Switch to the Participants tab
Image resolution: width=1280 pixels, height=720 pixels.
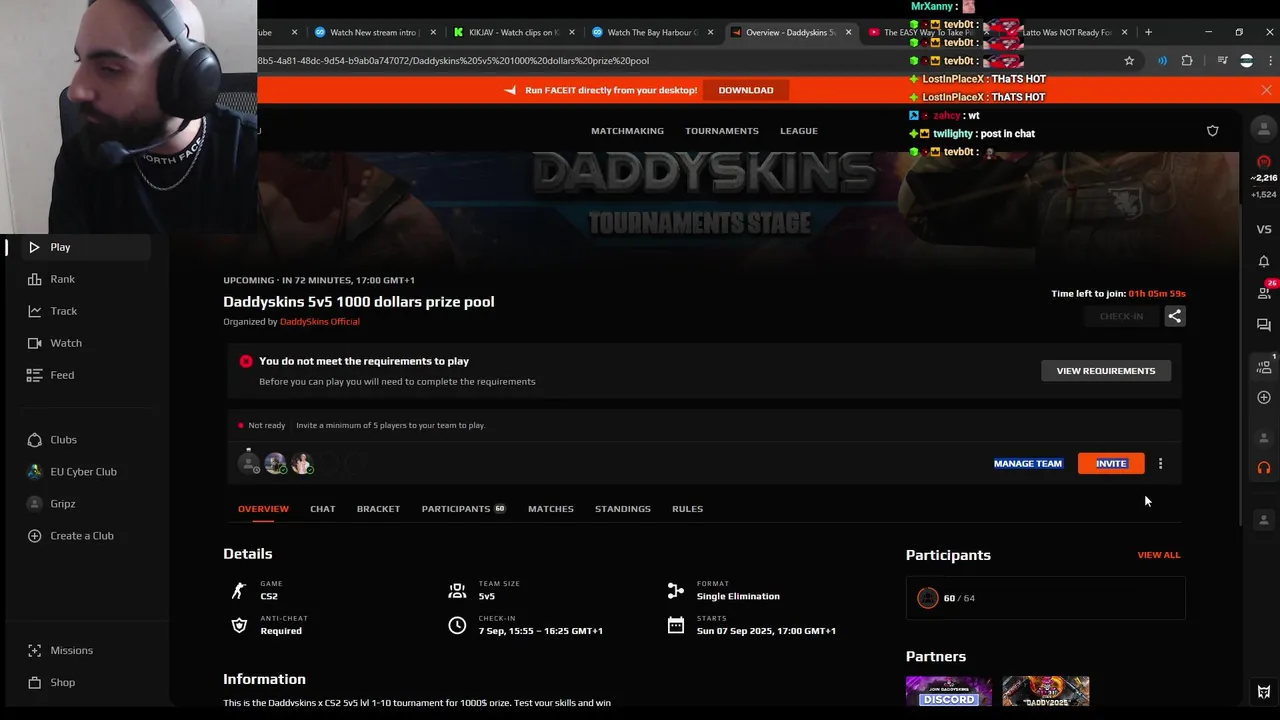click(463, 509)
